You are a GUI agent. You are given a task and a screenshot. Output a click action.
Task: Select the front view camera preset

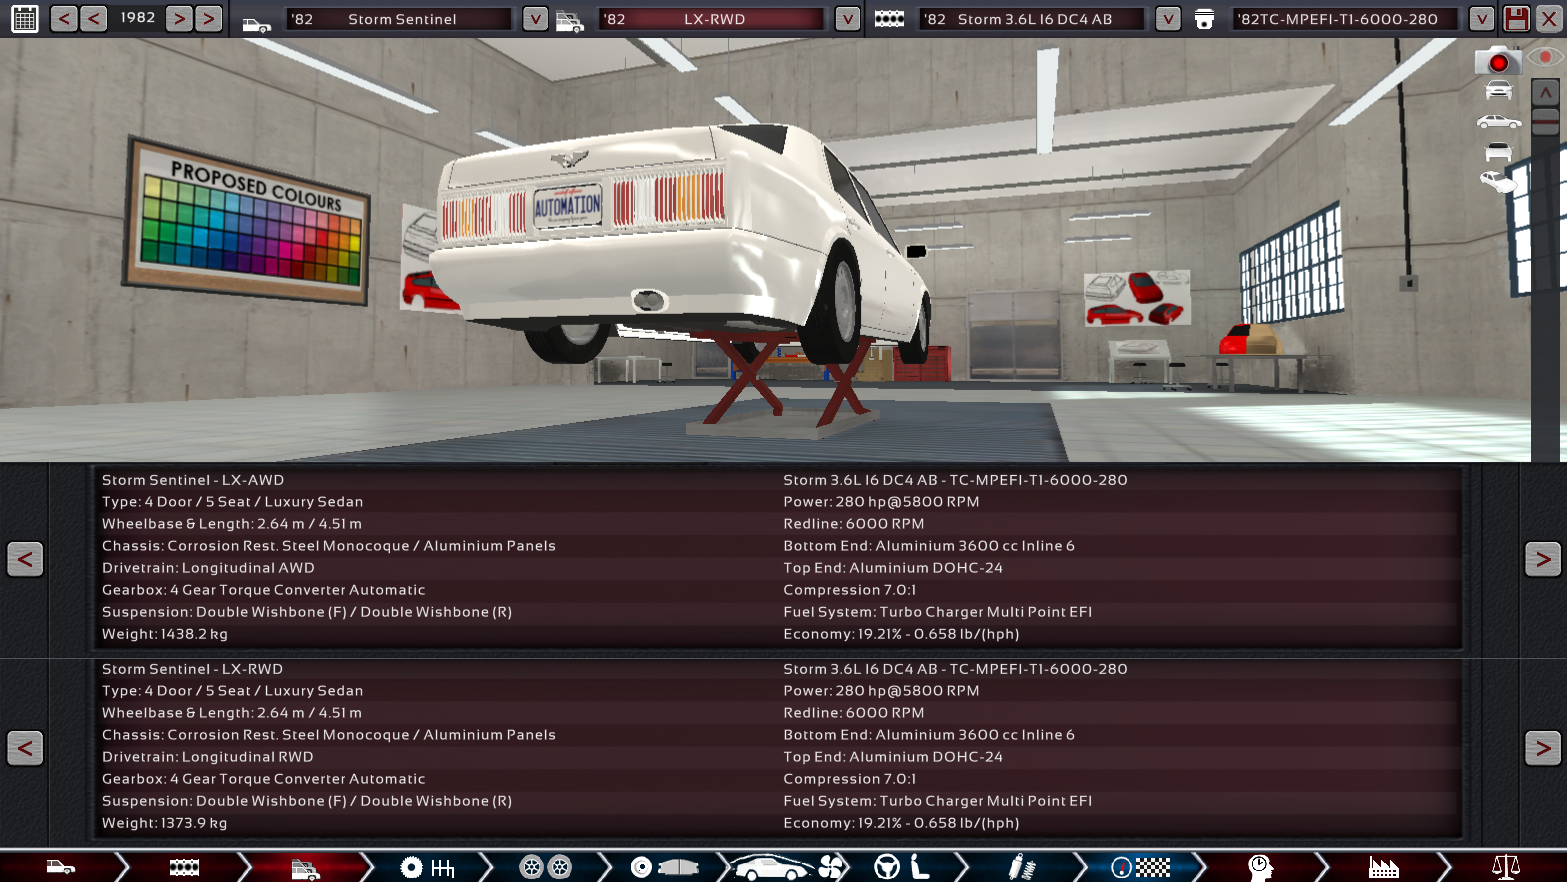pyautogui.click(x=1497, y=90)
